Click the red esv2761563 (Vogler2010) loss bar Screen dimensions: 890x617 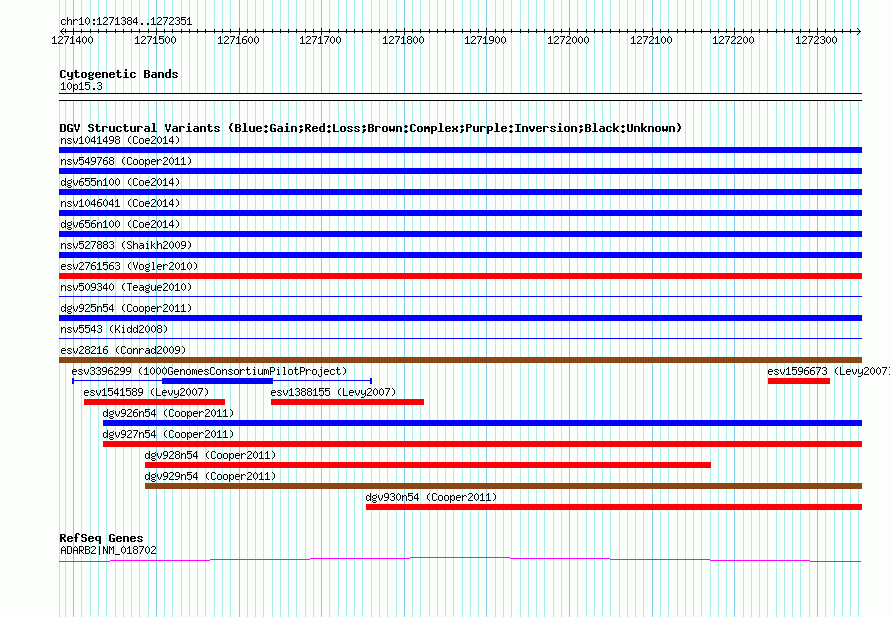click(x=460, y=276)
